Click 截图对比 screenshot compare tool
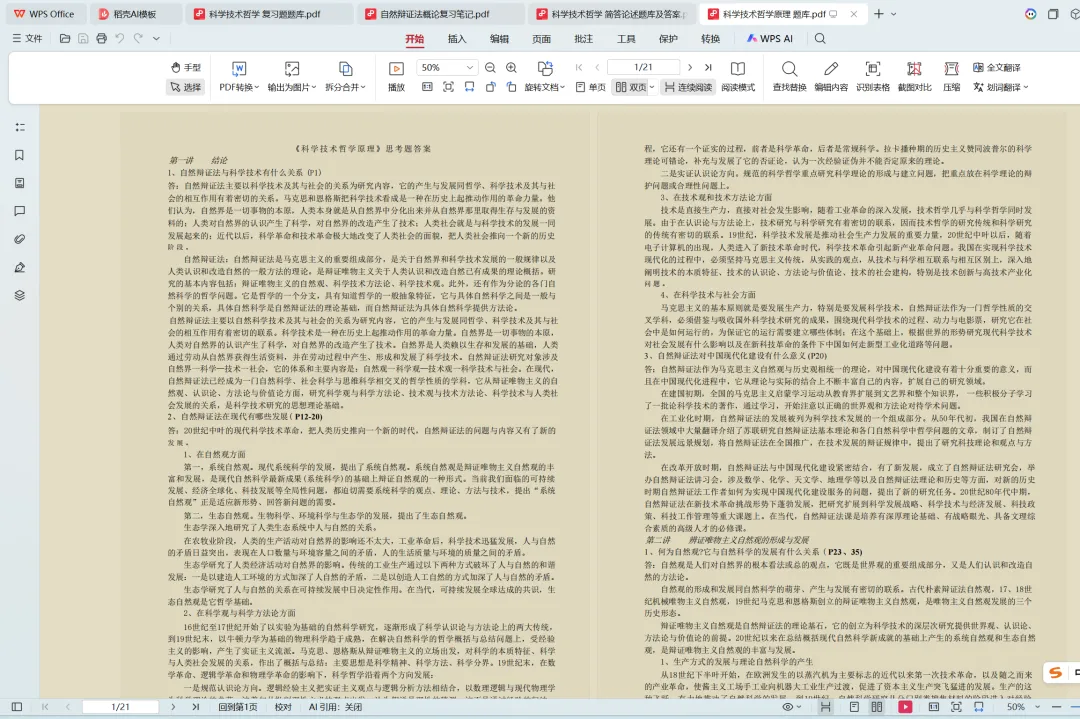This screenshot has width=1080, height=719. click(914, 76)
